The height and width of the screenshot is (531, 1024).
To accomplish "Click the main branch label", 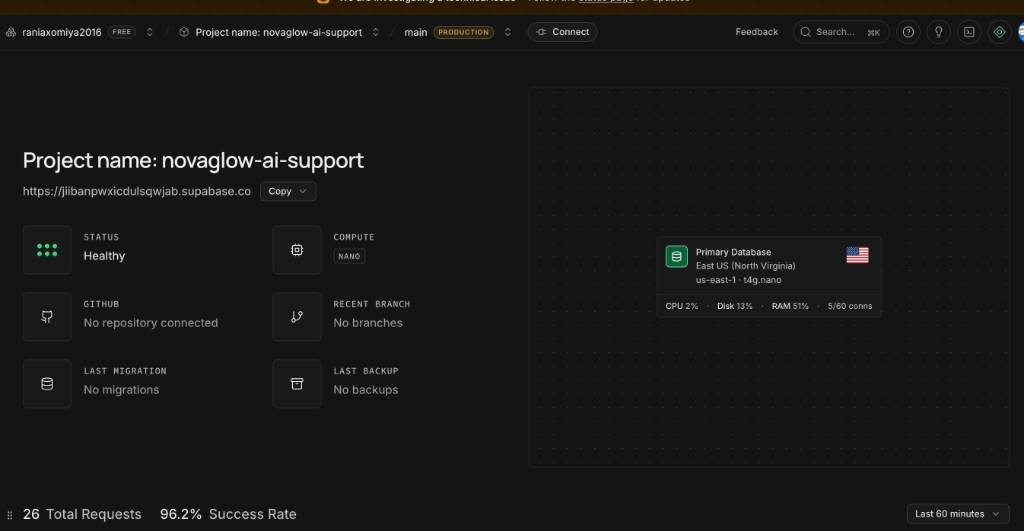I will click(415, 32).
